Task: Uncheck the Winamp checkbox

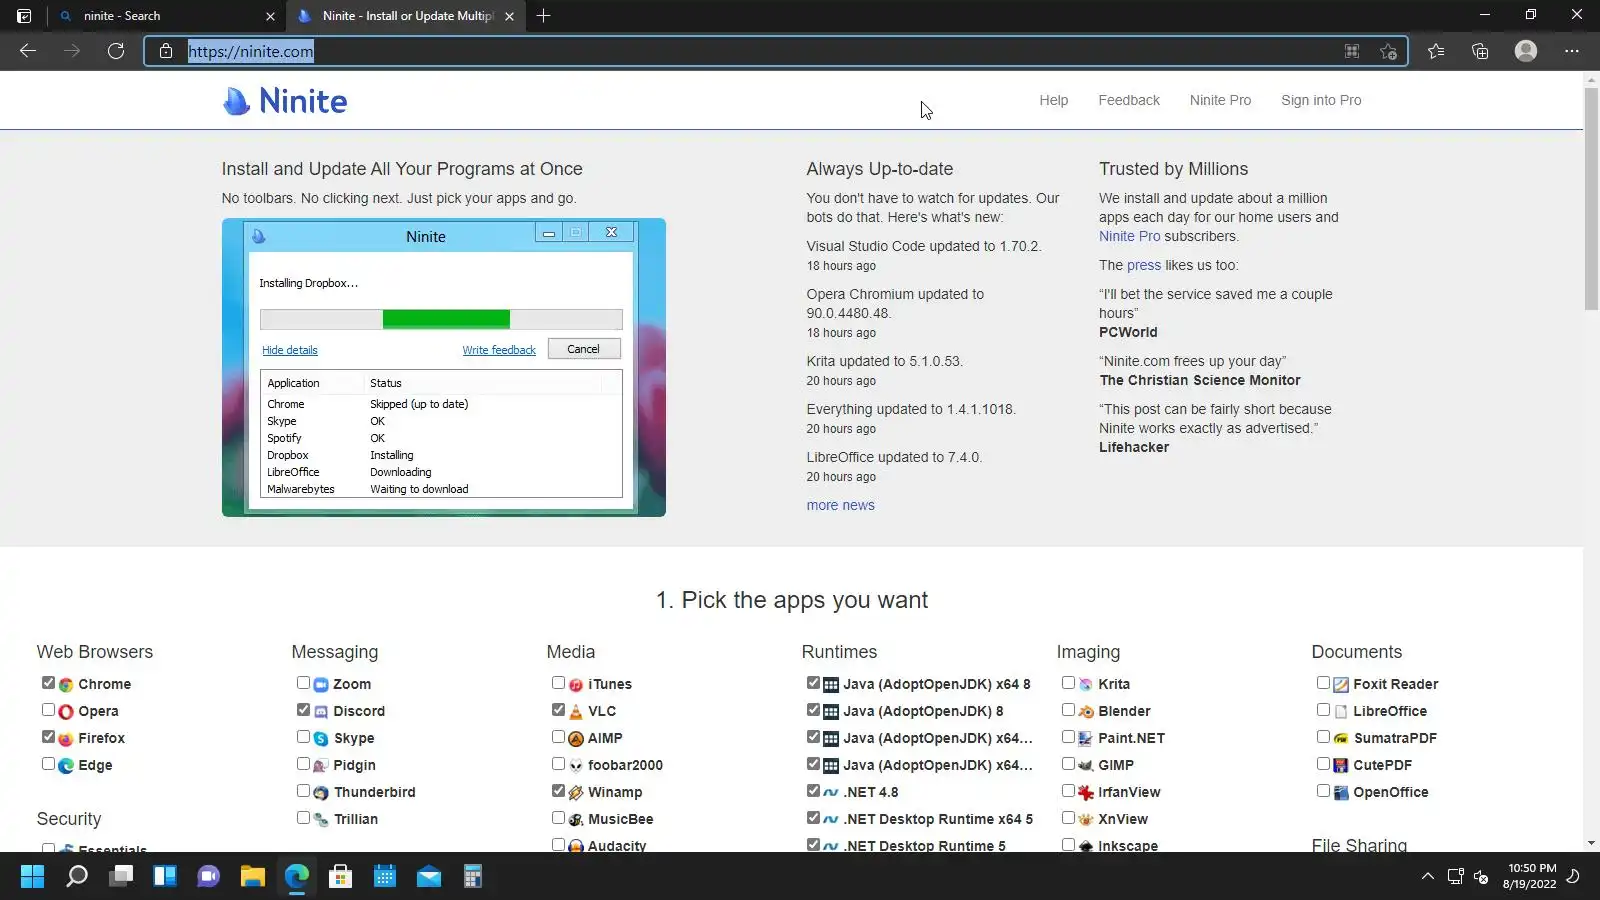Action: [558, 791]
